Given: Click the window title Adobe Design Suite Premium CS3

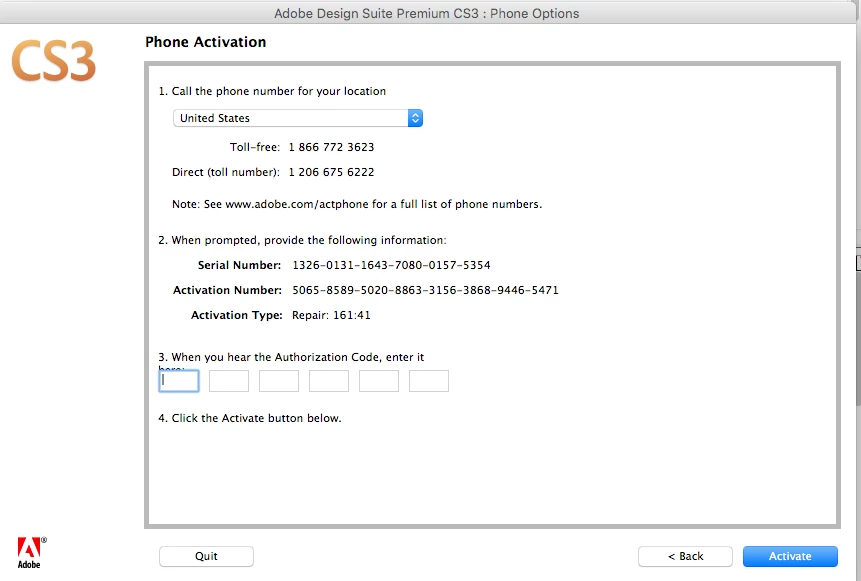Looking at the screenshot, I should click(x=427, y=14).
